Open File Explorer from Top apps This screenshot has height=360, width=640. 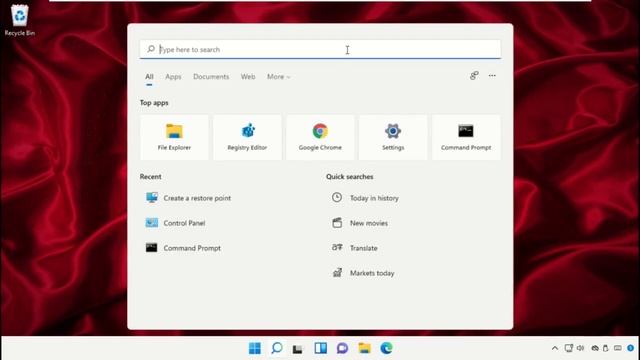(x=174, y=137)
